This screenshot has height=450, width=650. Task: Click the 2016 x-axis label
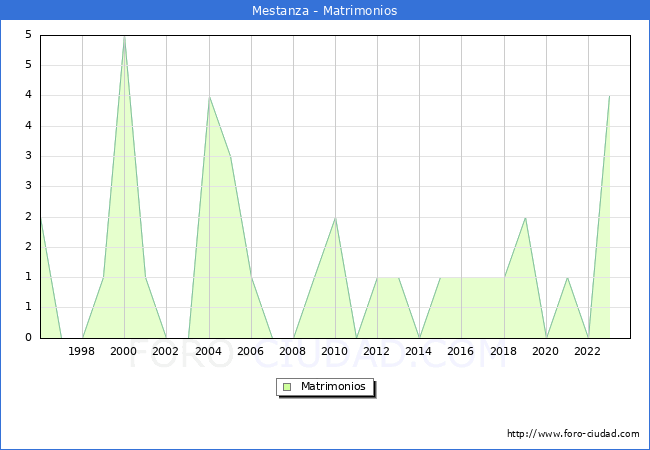point(461,351)
